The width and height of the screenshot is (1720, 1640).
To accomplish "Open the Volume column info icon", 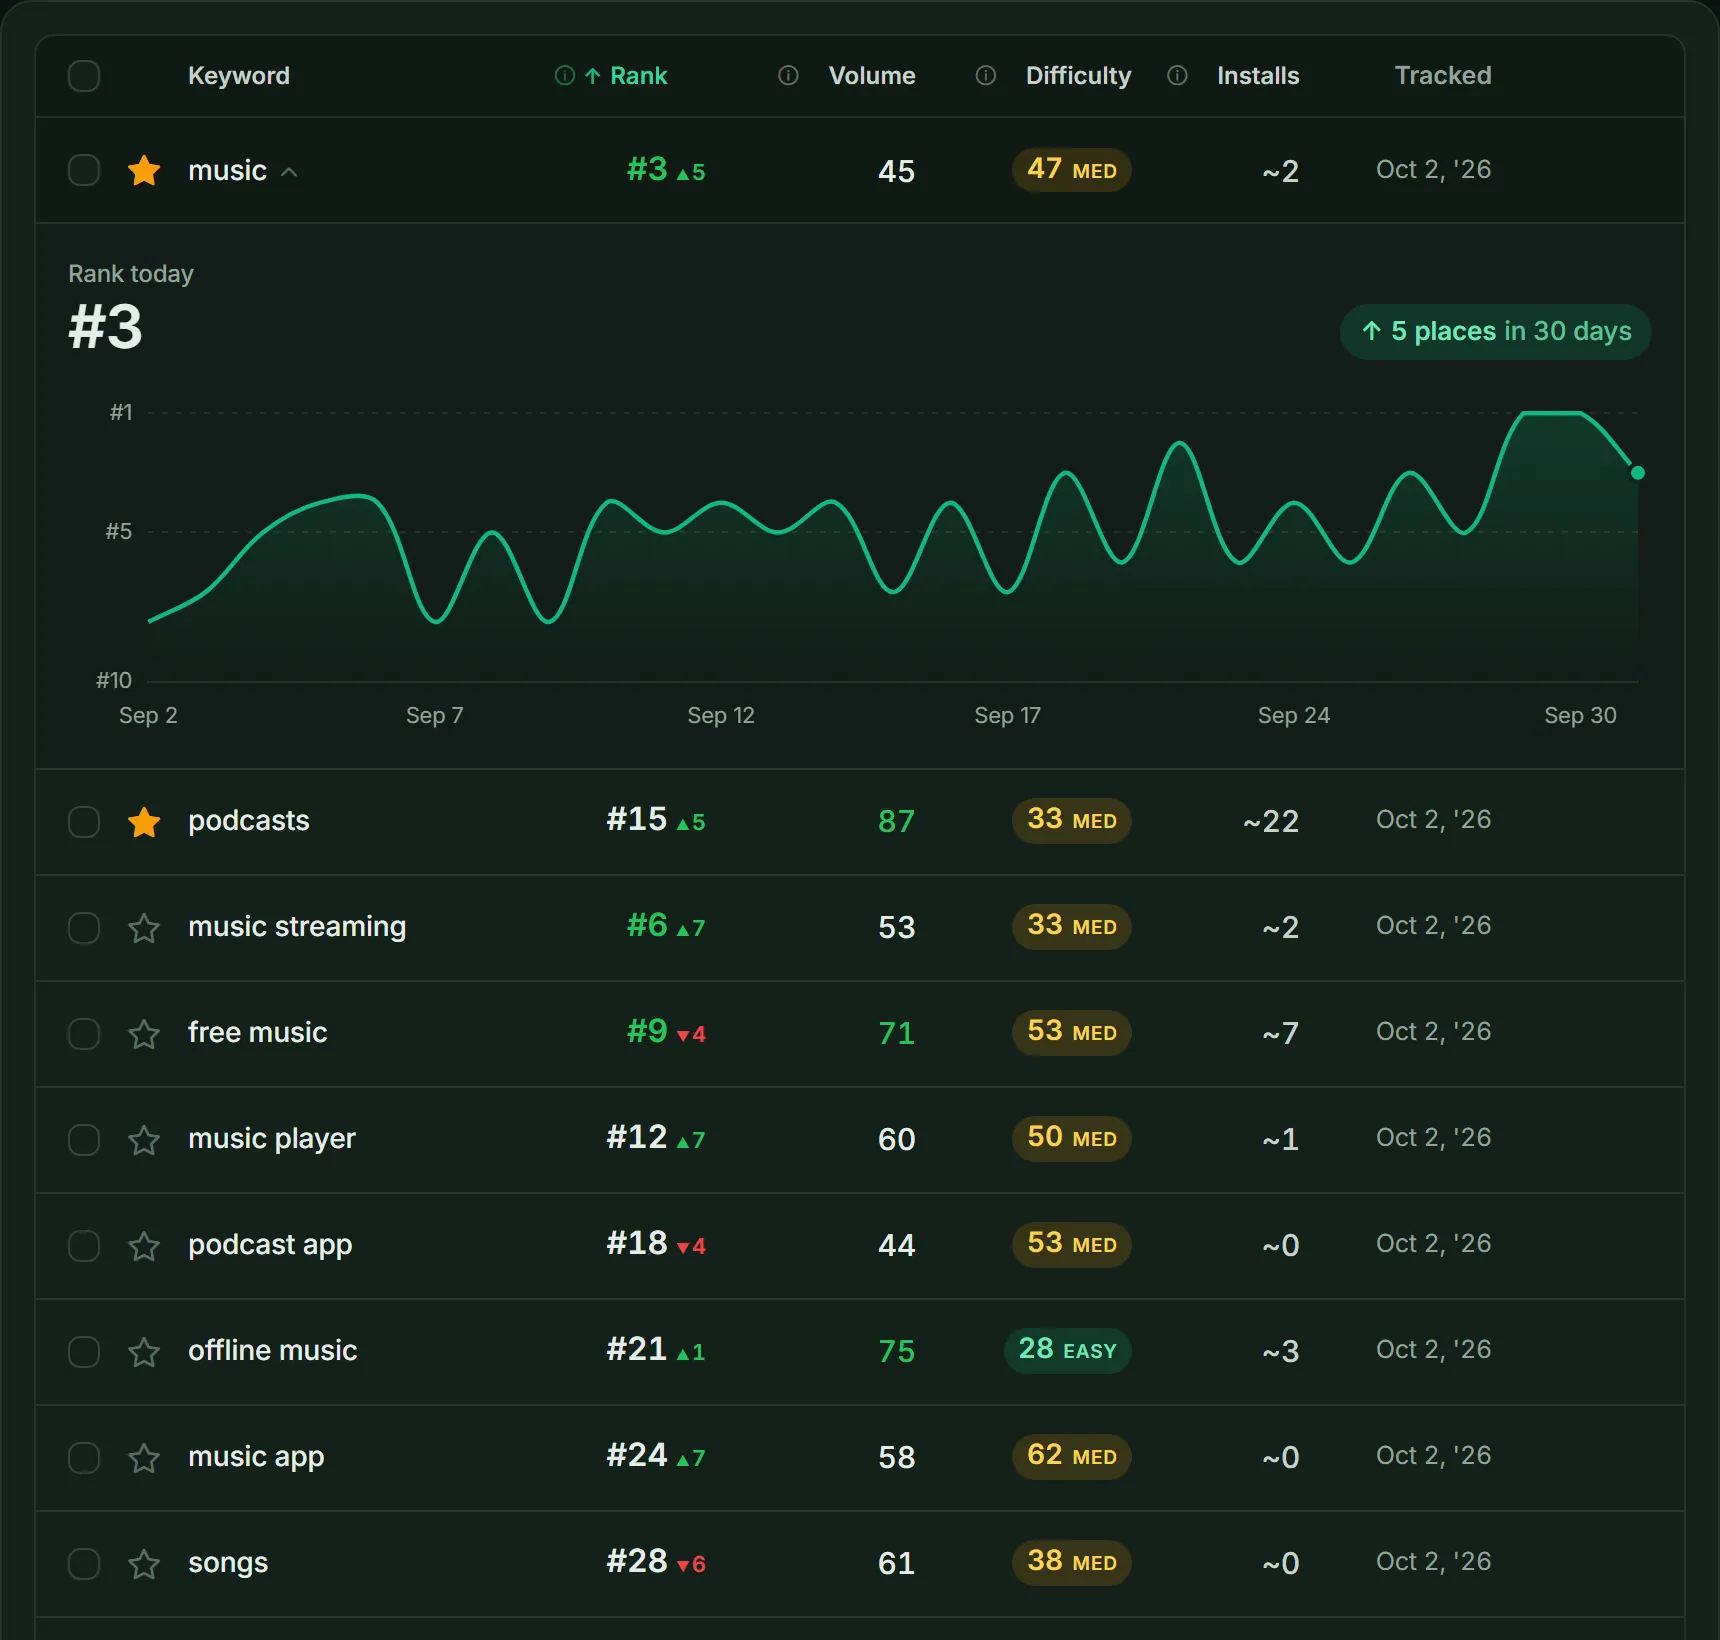I will (788, 76).
